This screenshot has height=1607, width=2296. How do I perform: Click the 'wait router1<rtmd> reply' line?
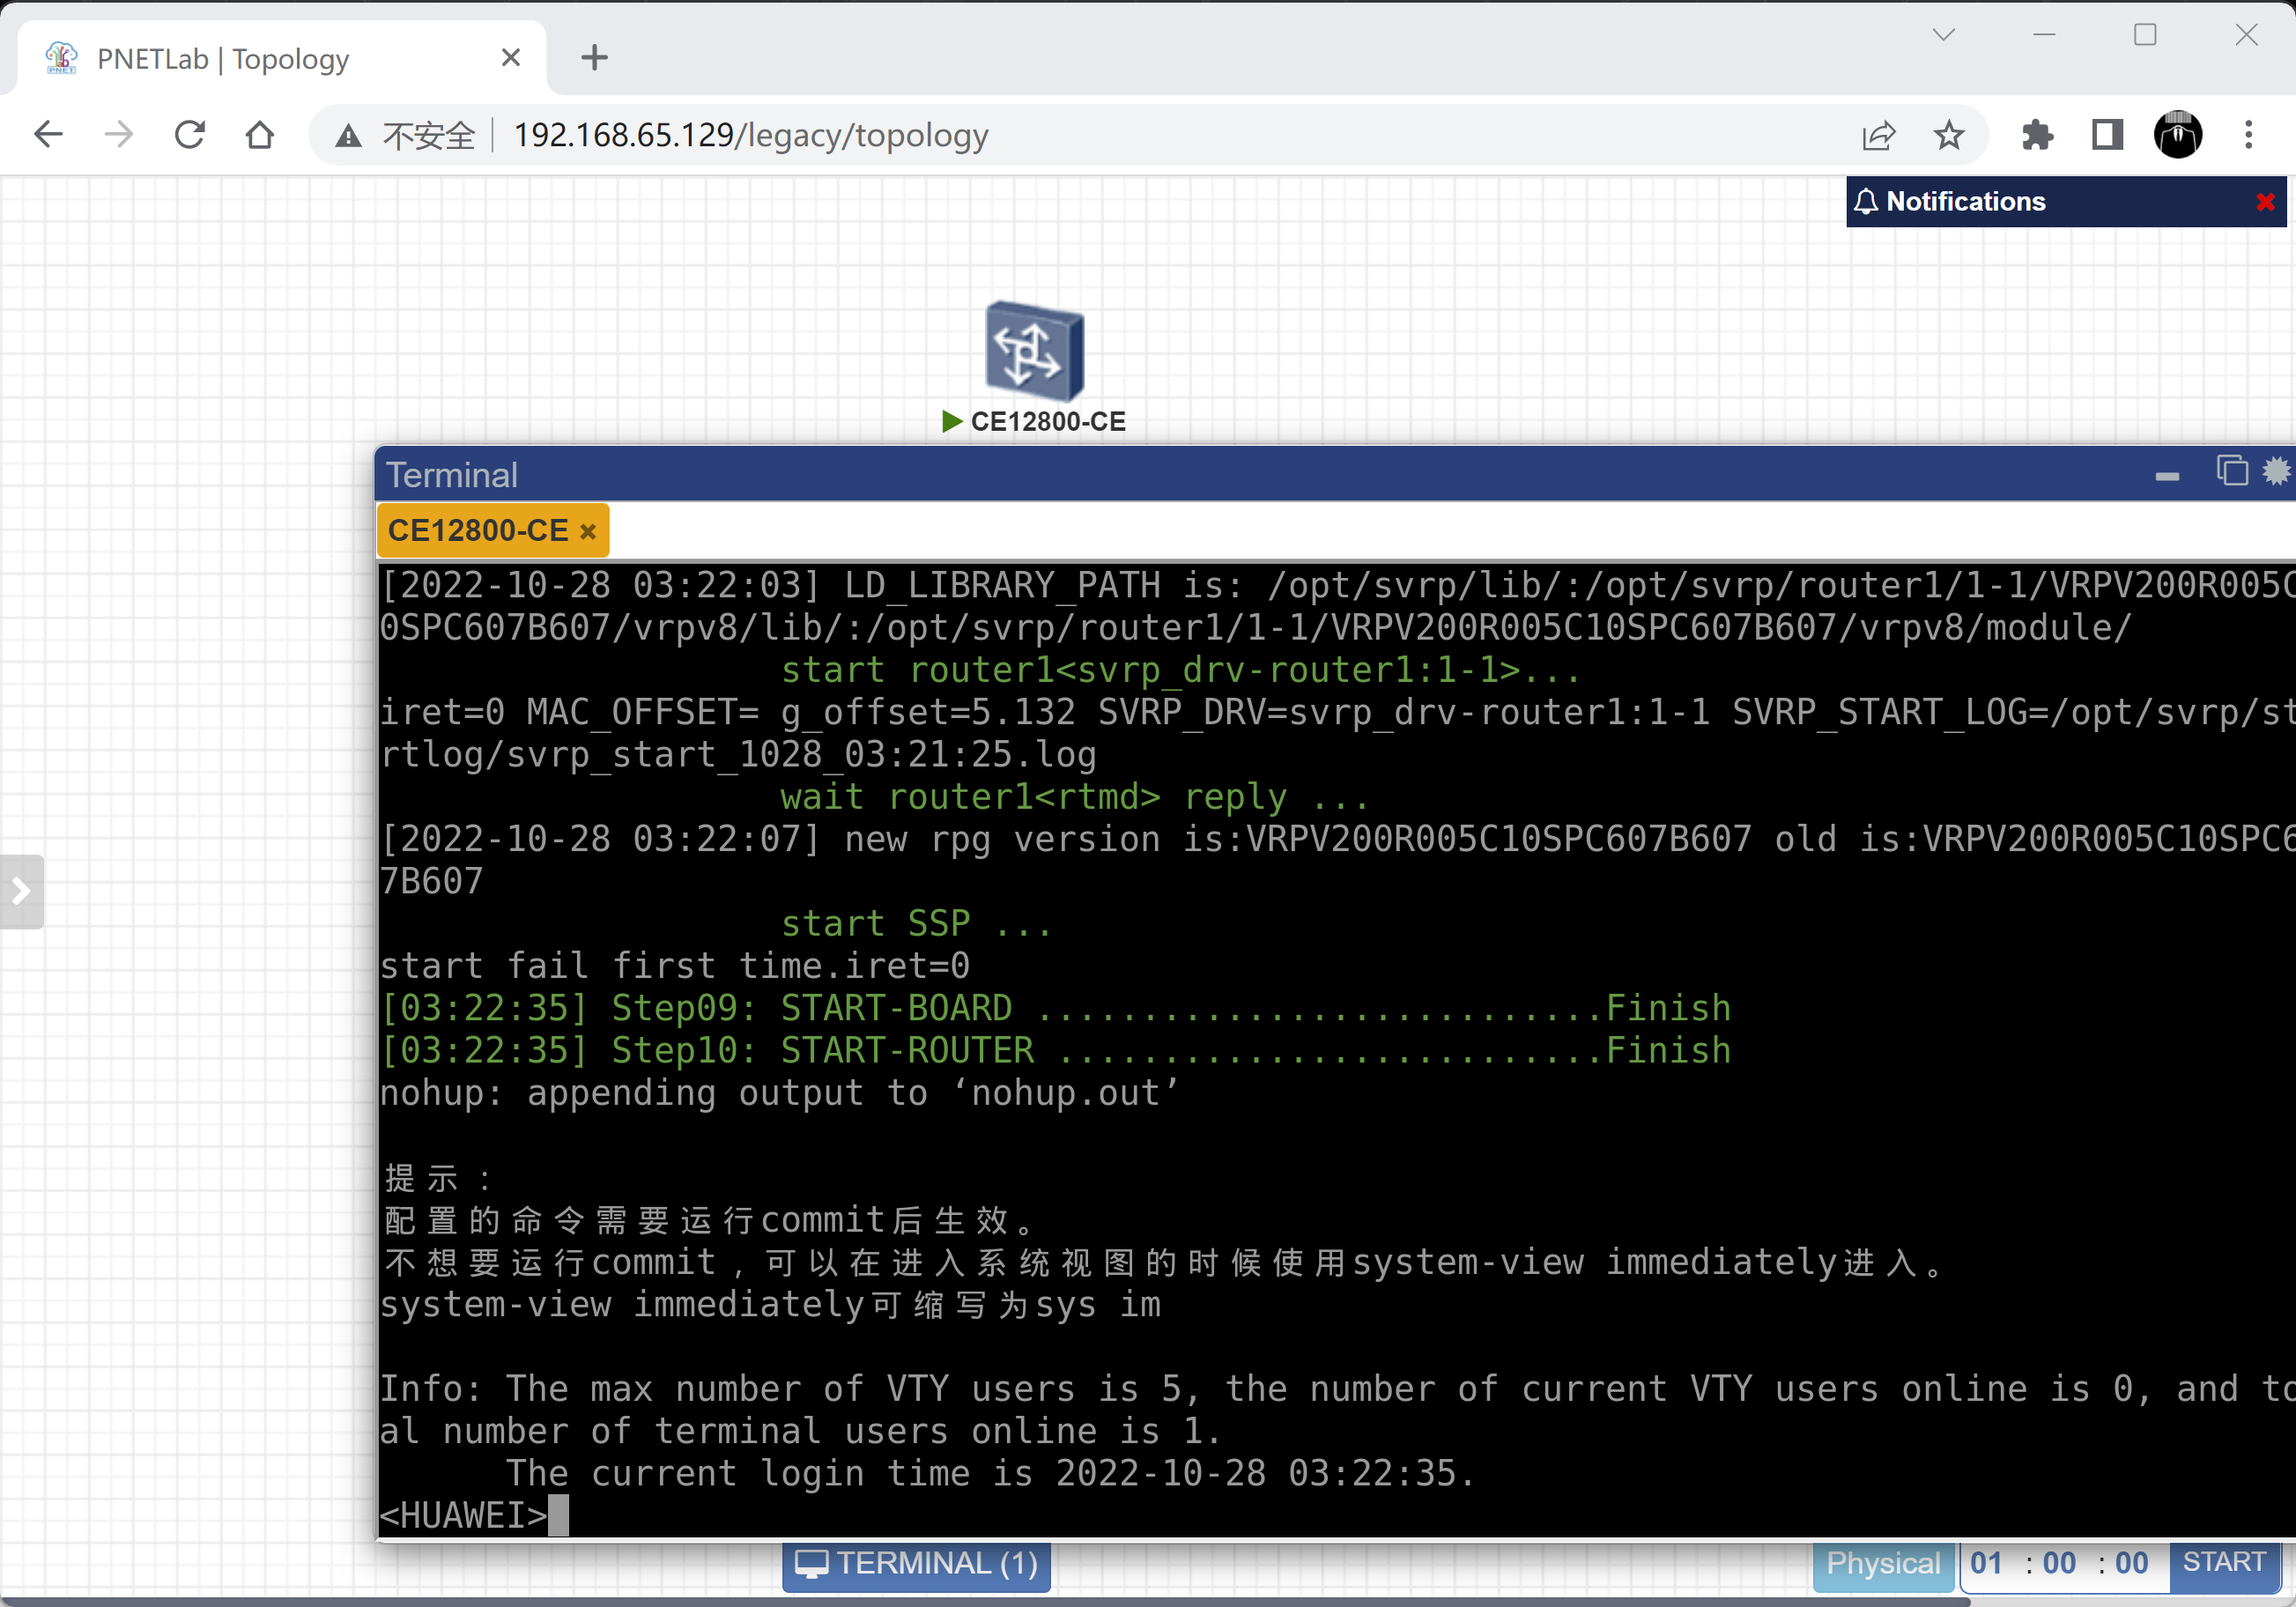[x=1074, y=797]
